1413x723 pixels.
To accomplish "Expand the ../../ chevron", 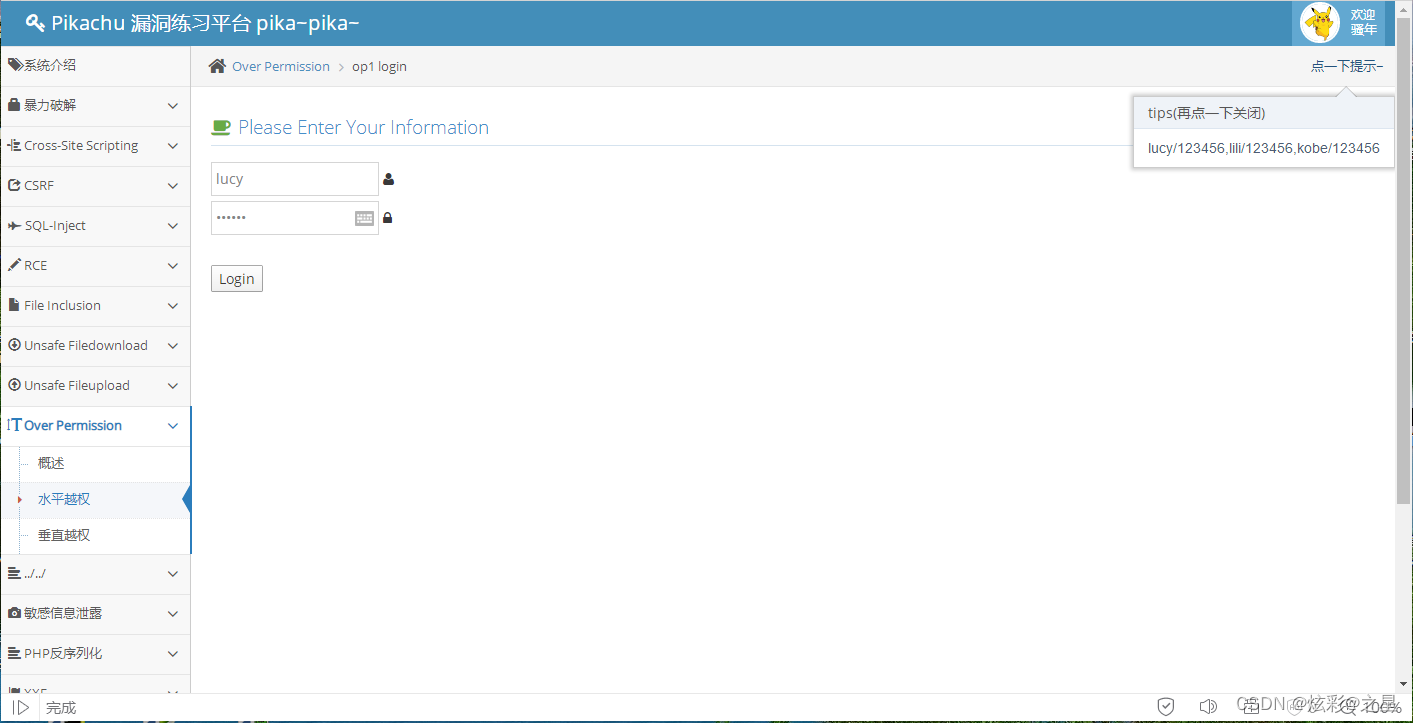I will tap(173, 574).
